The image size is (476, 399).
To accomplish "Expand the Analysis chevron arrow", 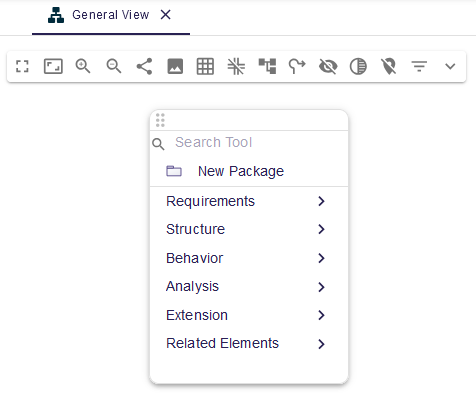I will 321,287.
